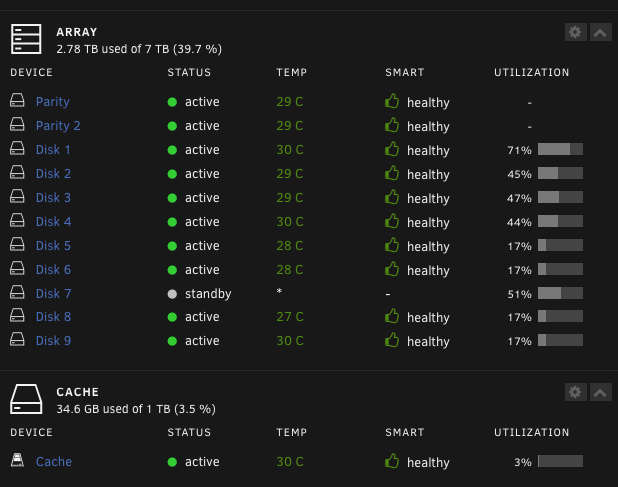Click Disk 4's SMART thumbs-up icon
The image size is (618, 487).
[392, 221]
